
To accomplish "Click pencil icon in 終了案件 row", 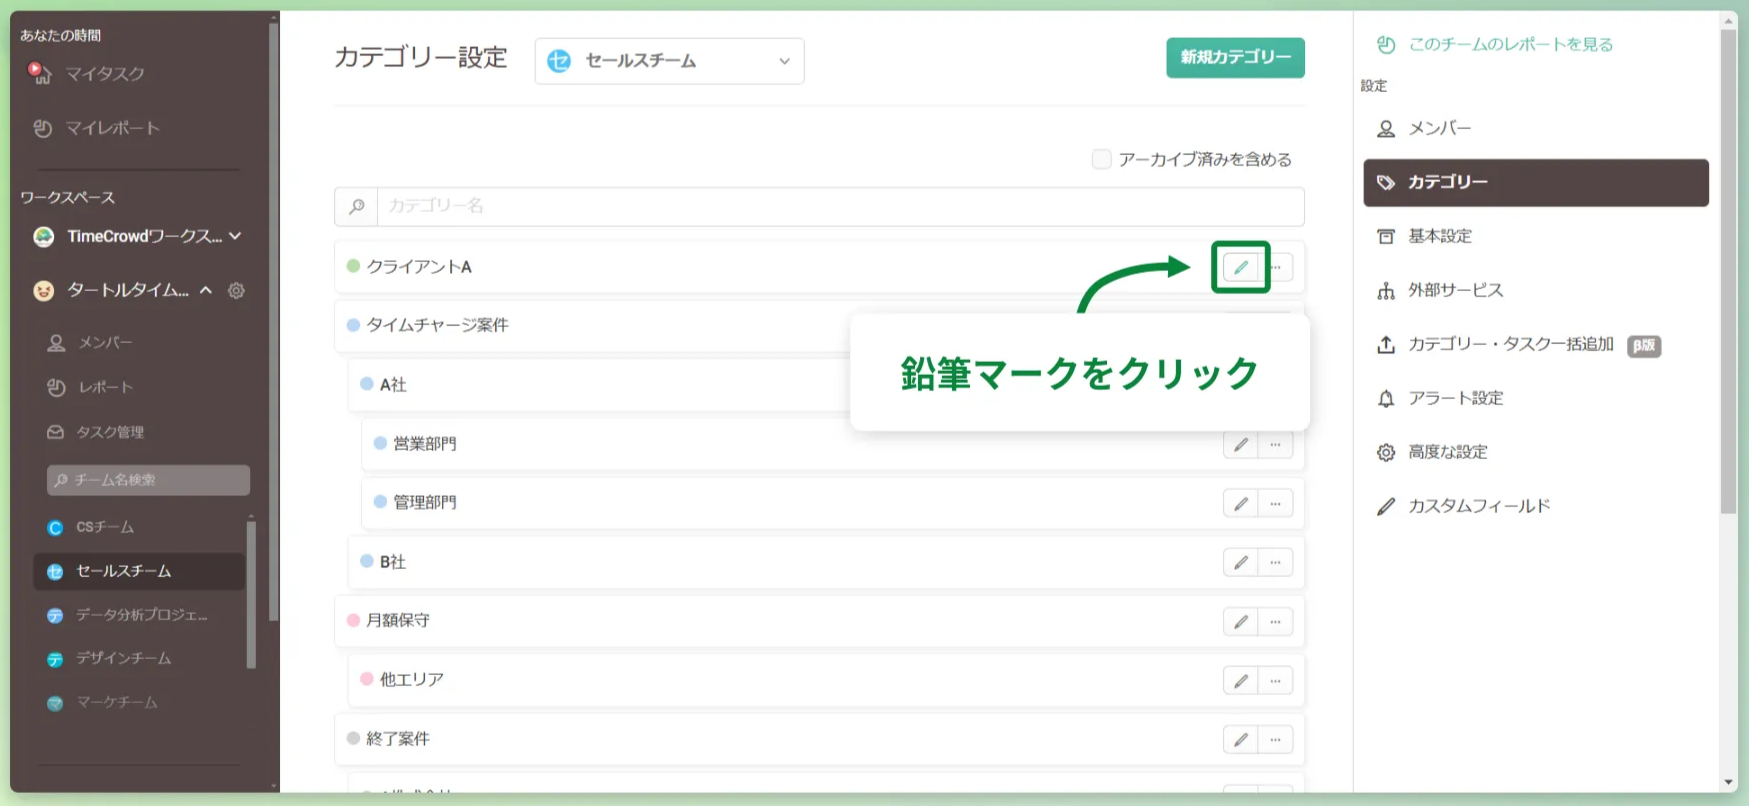I will point(1241,740).
